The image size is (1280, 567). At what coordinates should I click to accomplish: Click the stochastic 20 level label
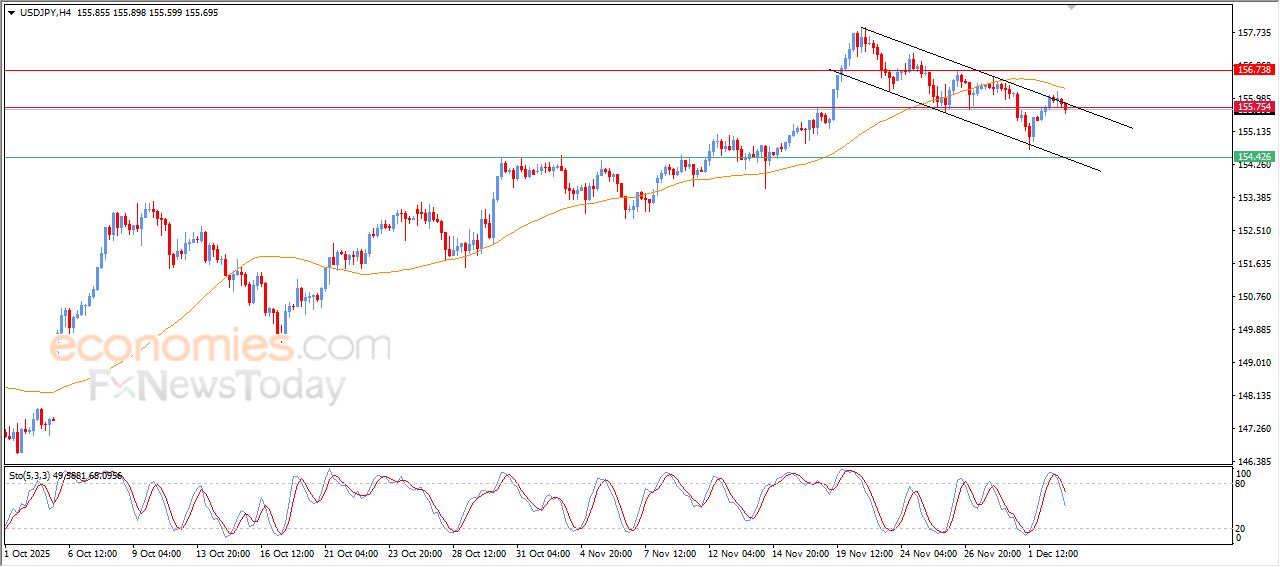click(x=1243, y=527)
